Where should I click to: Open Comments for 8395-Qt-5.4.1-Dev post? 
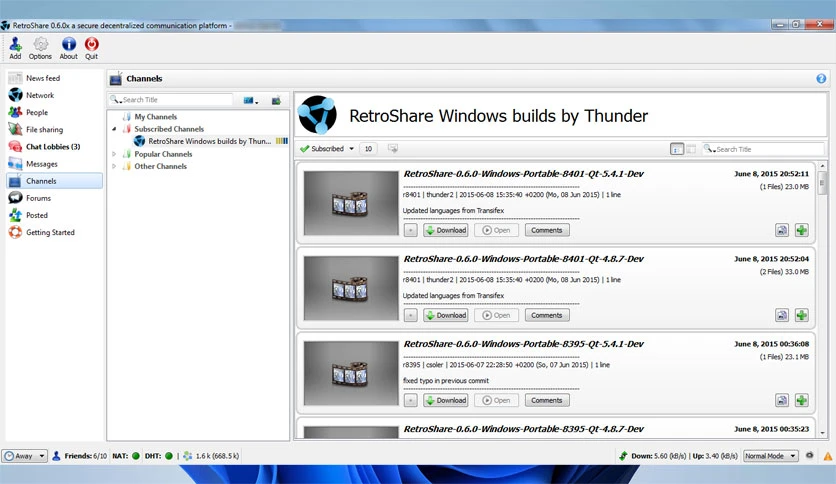547,400
